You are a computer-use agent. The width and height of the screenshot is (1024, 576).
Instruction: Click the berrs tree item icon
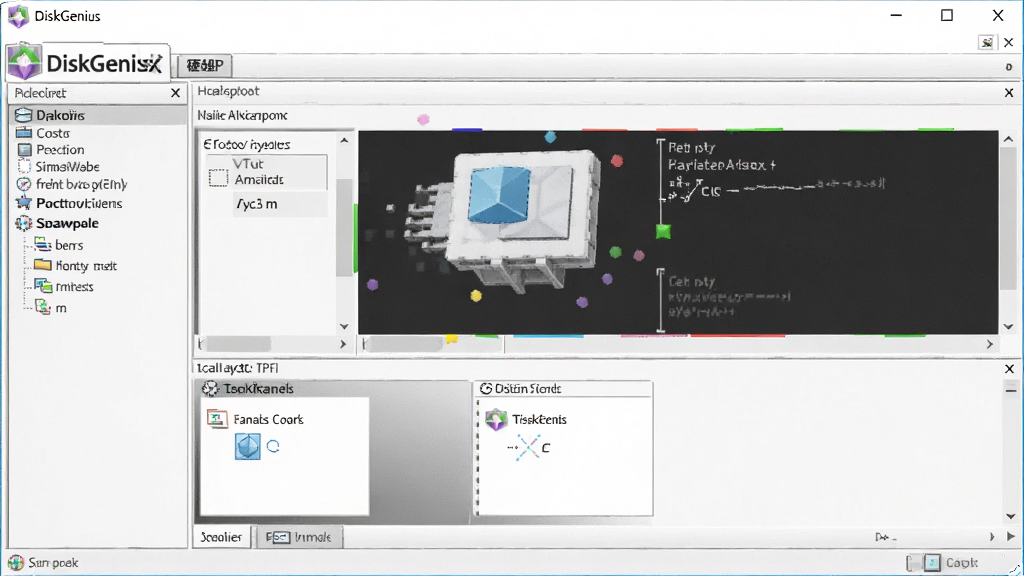click(42, 245)
